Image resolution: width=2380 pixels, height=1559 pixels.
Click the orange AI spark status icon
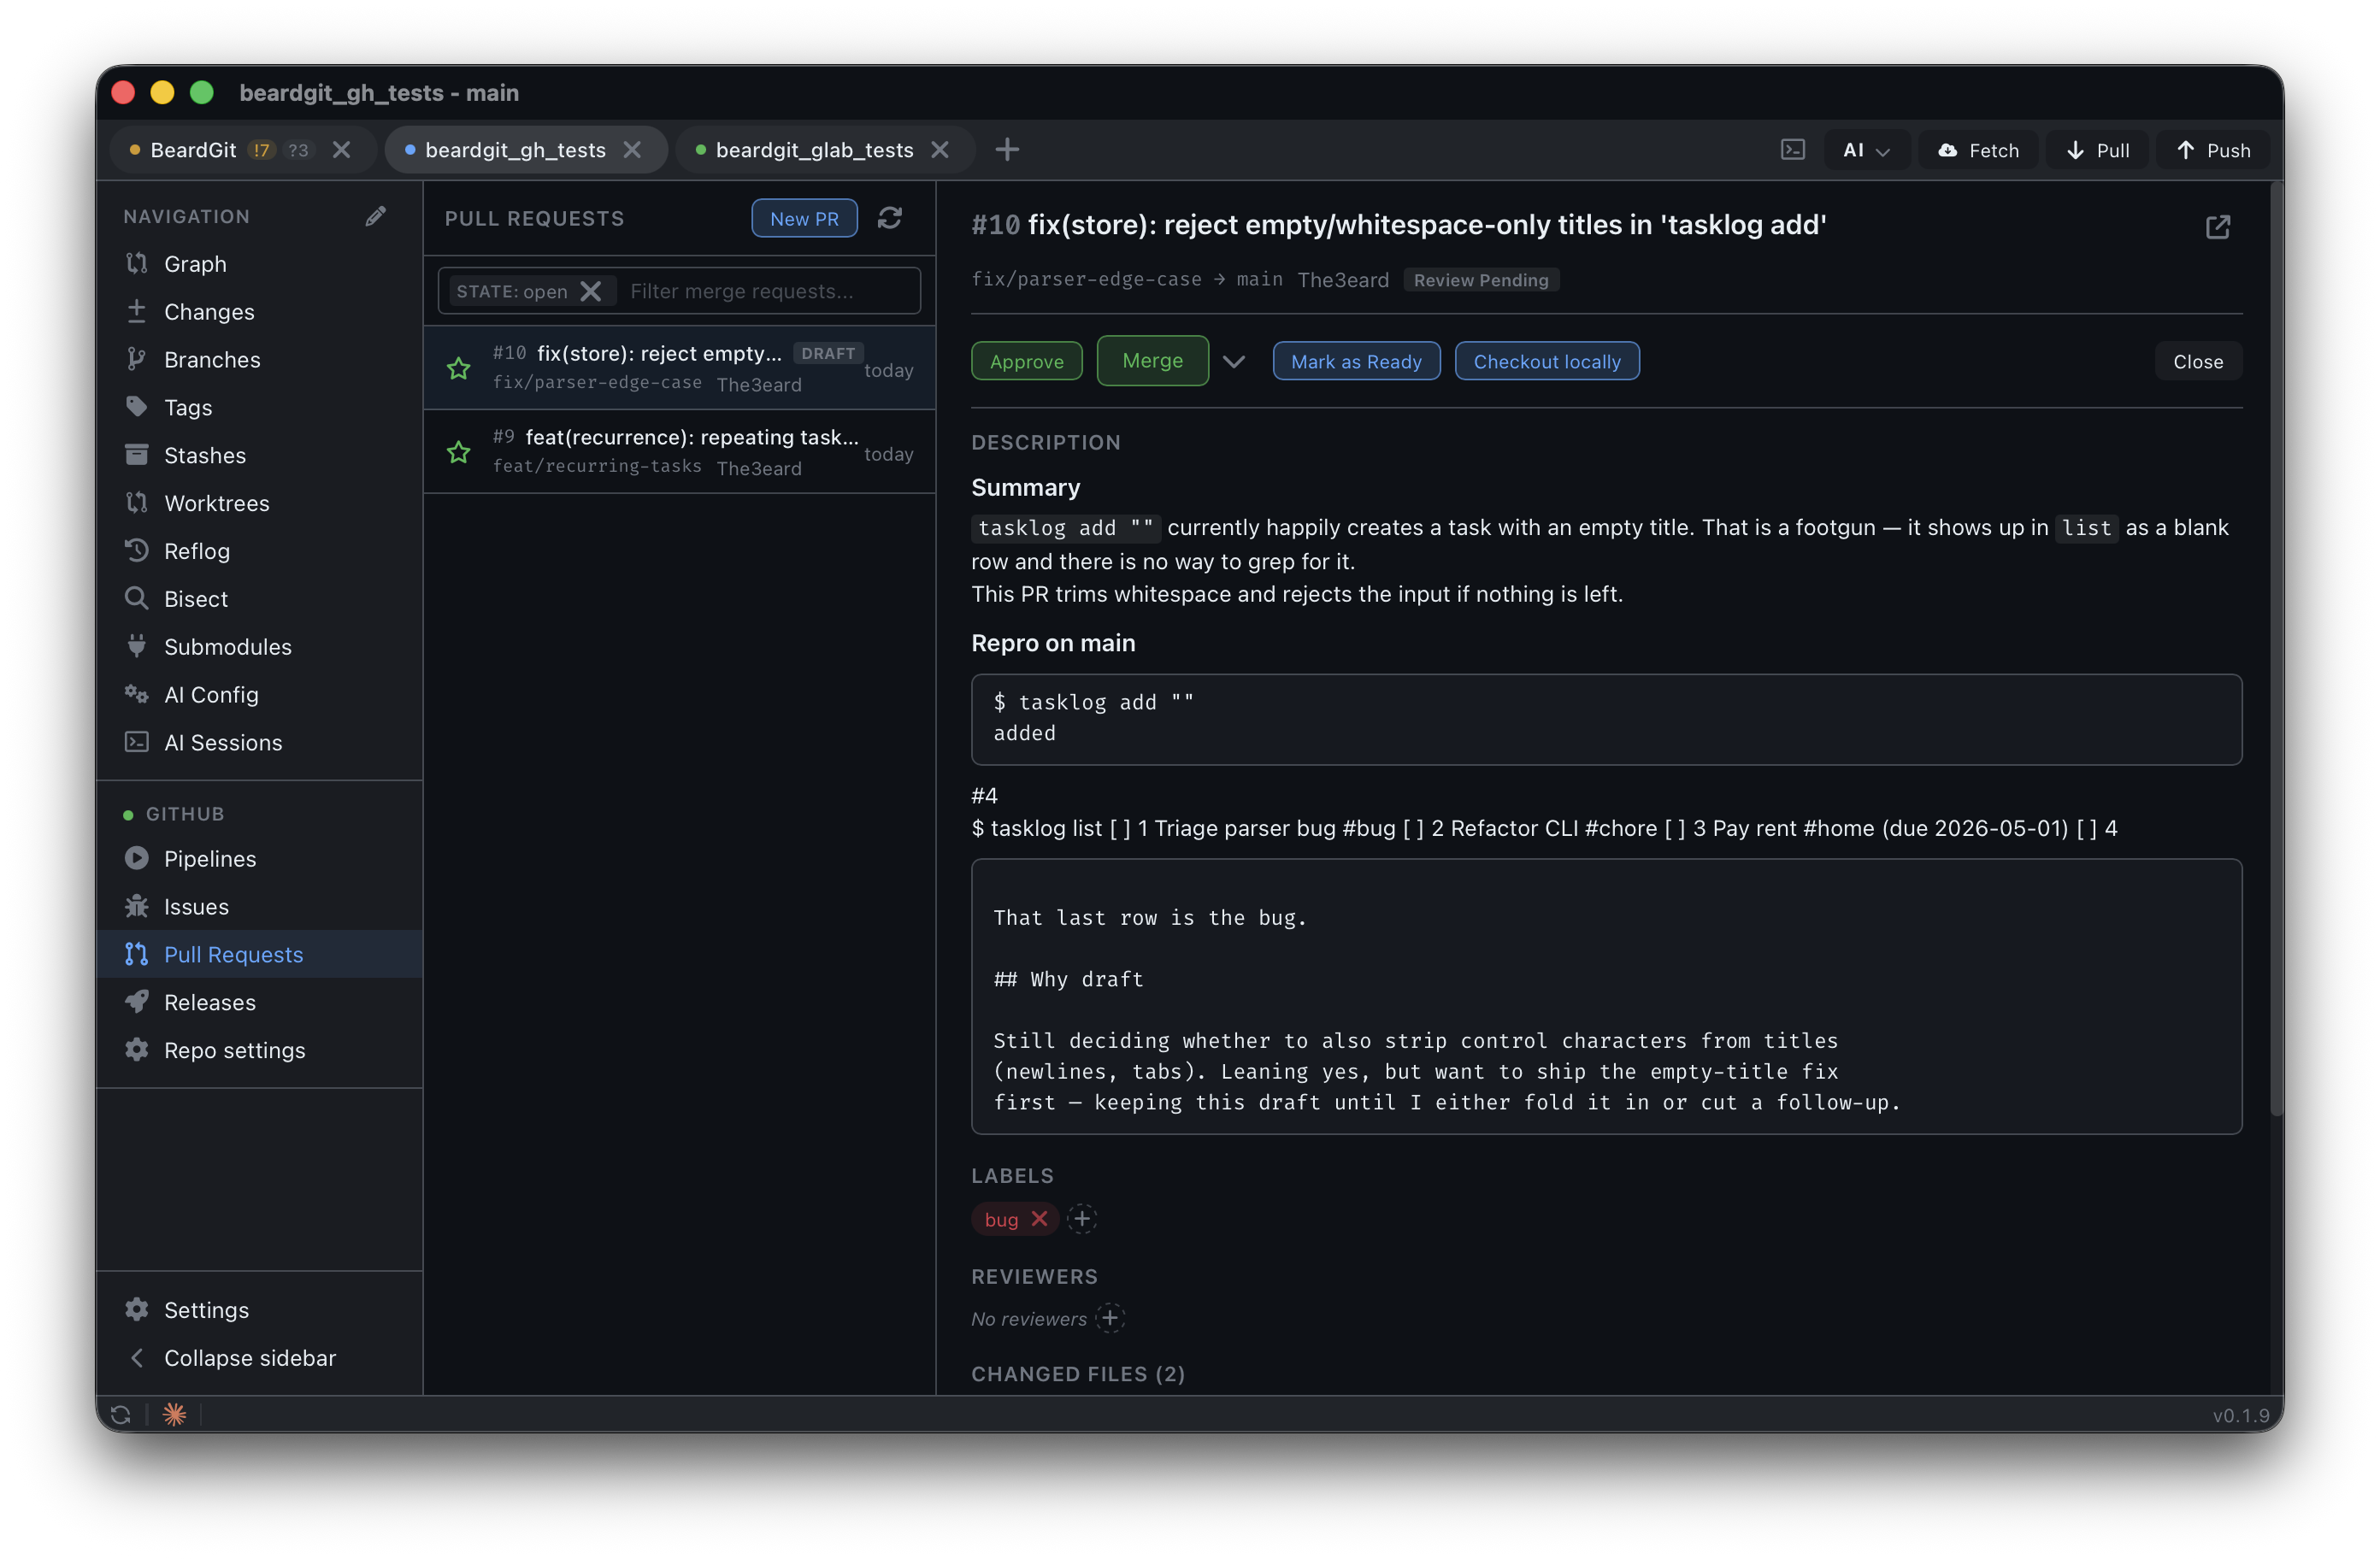[x=175, y=1415]
